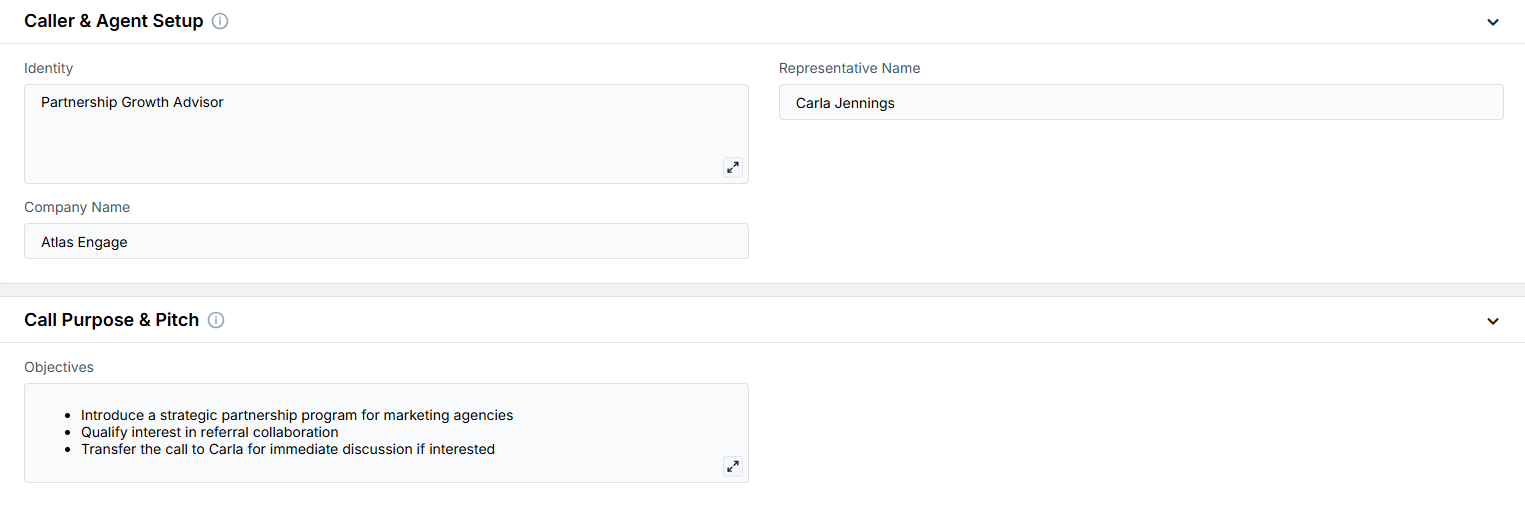
Task: Click the Company Name field label
Action: [77, 207]
